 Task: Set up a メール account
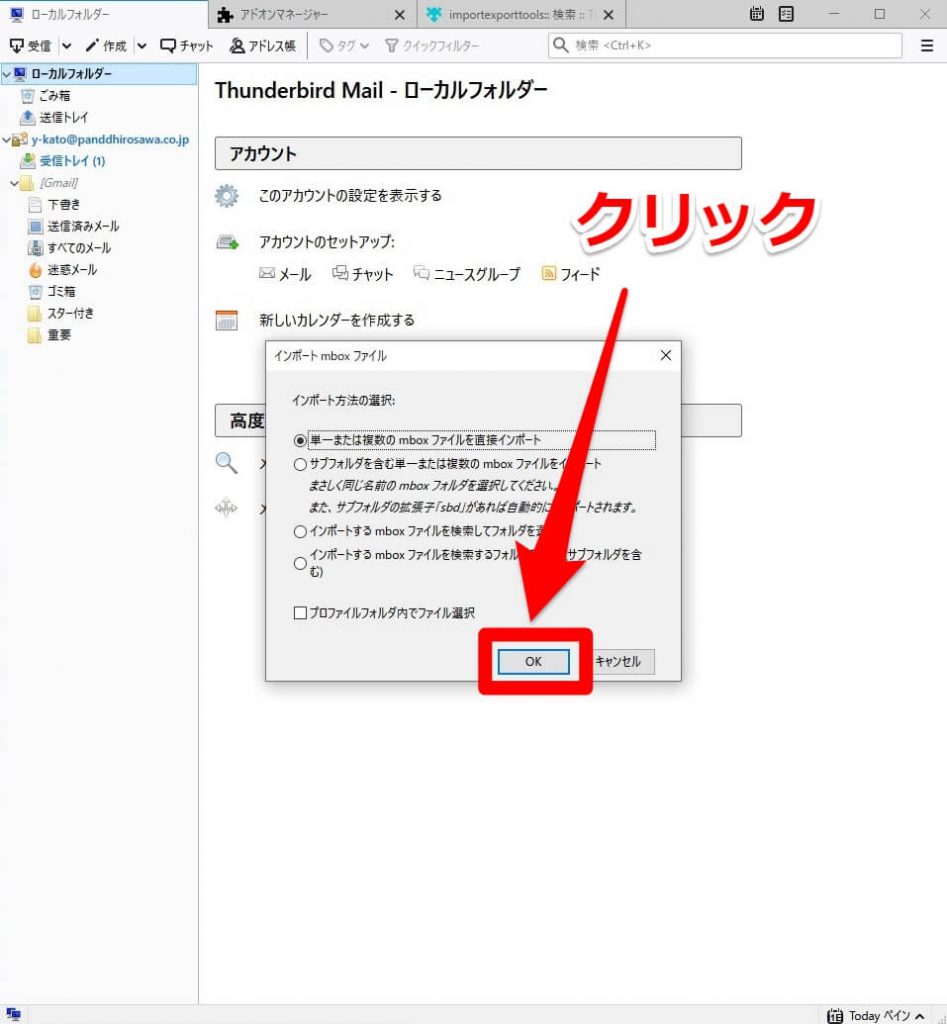(x=285, y=274)
